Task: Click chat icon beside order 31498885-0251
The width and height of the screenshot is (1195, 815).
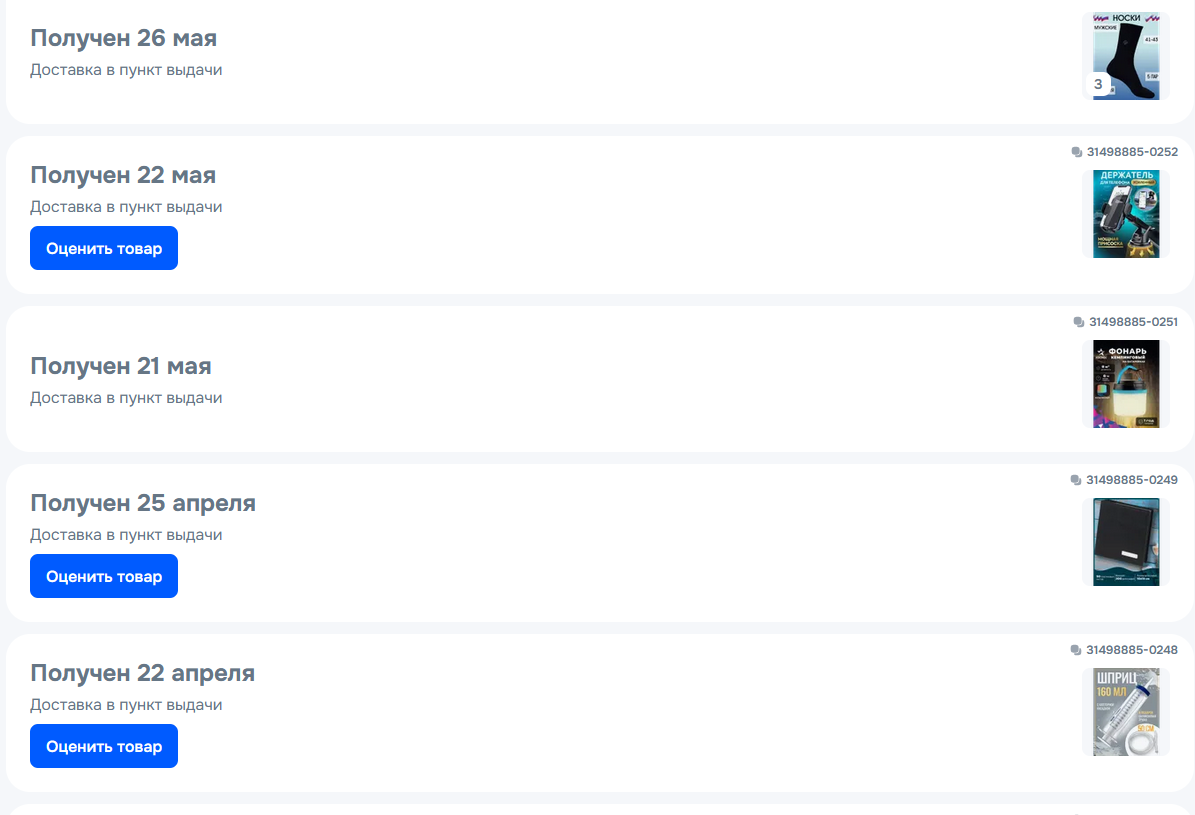Action: (x=1078, y=322)
